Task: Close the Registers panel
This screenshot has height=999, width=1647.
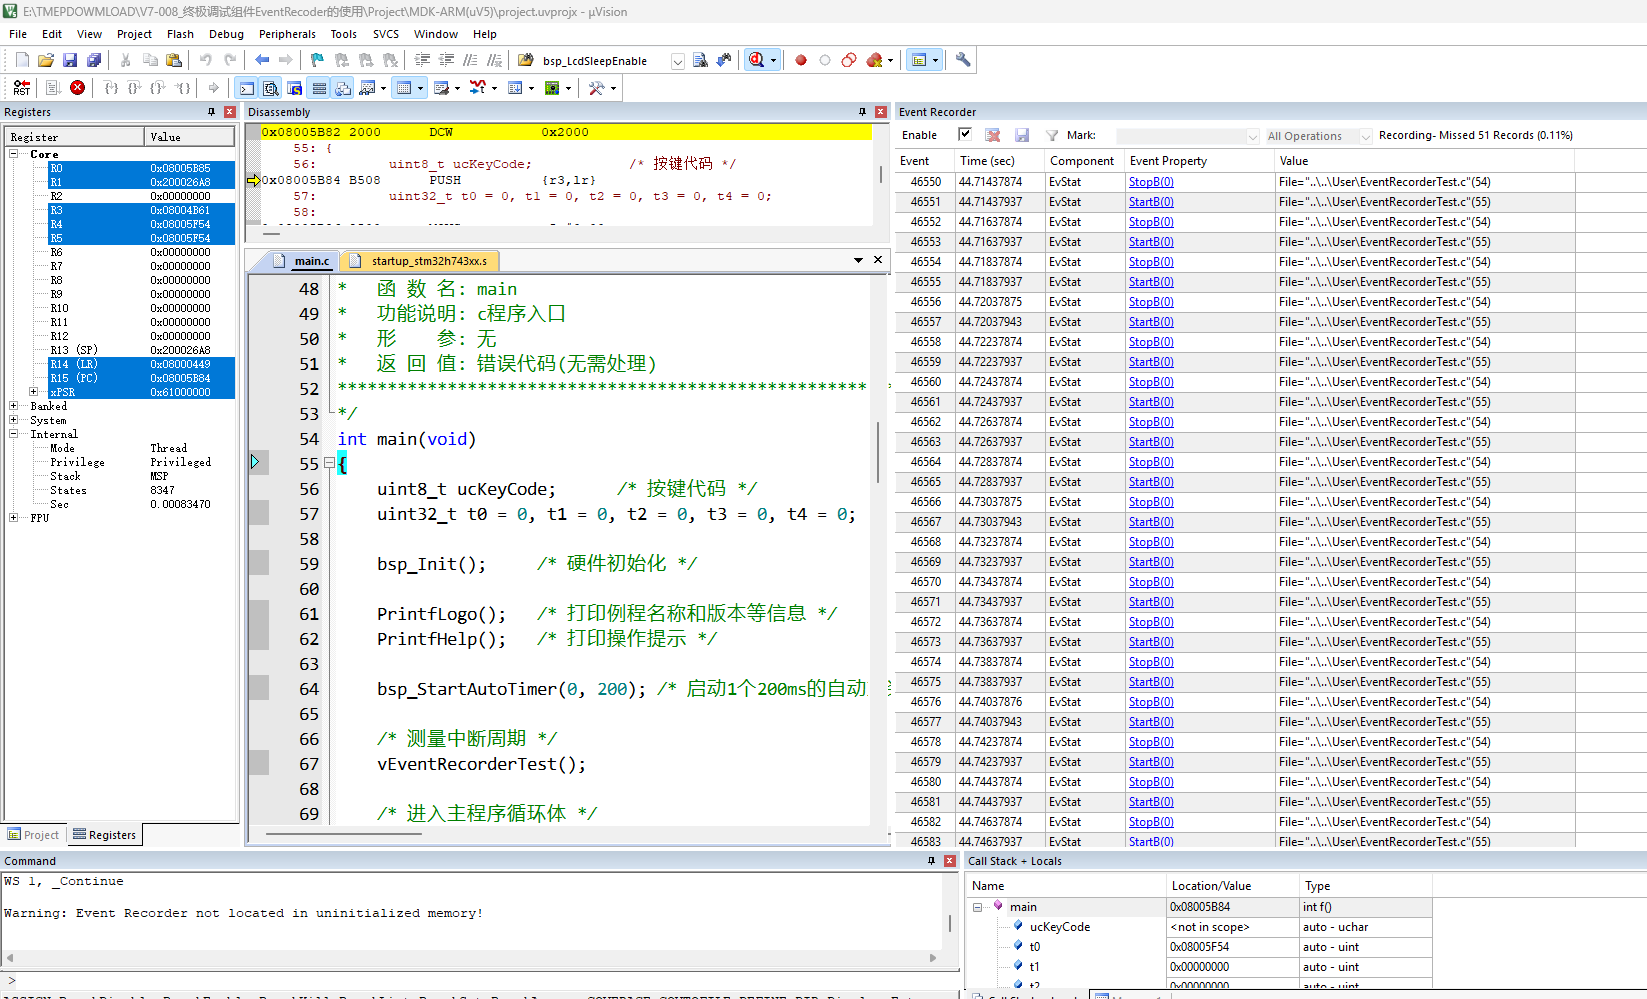Action: pyautogui.click(x=230, y=112)
